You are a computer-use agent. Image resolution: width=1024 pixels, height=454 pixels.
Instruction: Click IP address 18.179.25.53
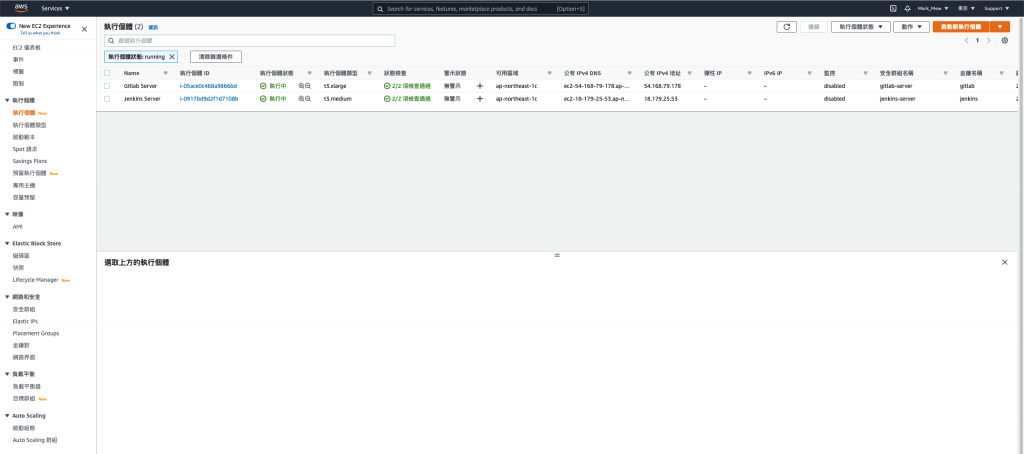pyautogui.click(x=660, y=99)
